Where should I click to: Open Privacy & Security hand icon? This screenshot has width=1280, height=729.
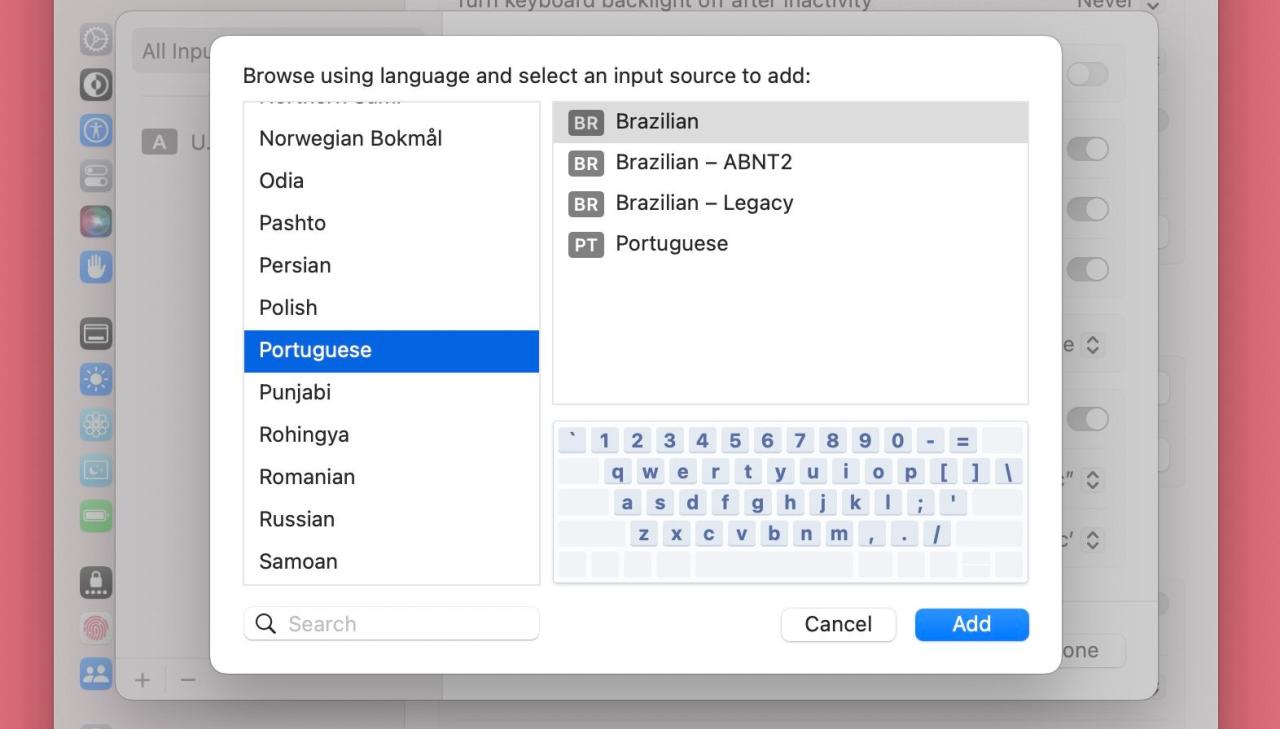[x=96, y=266]
